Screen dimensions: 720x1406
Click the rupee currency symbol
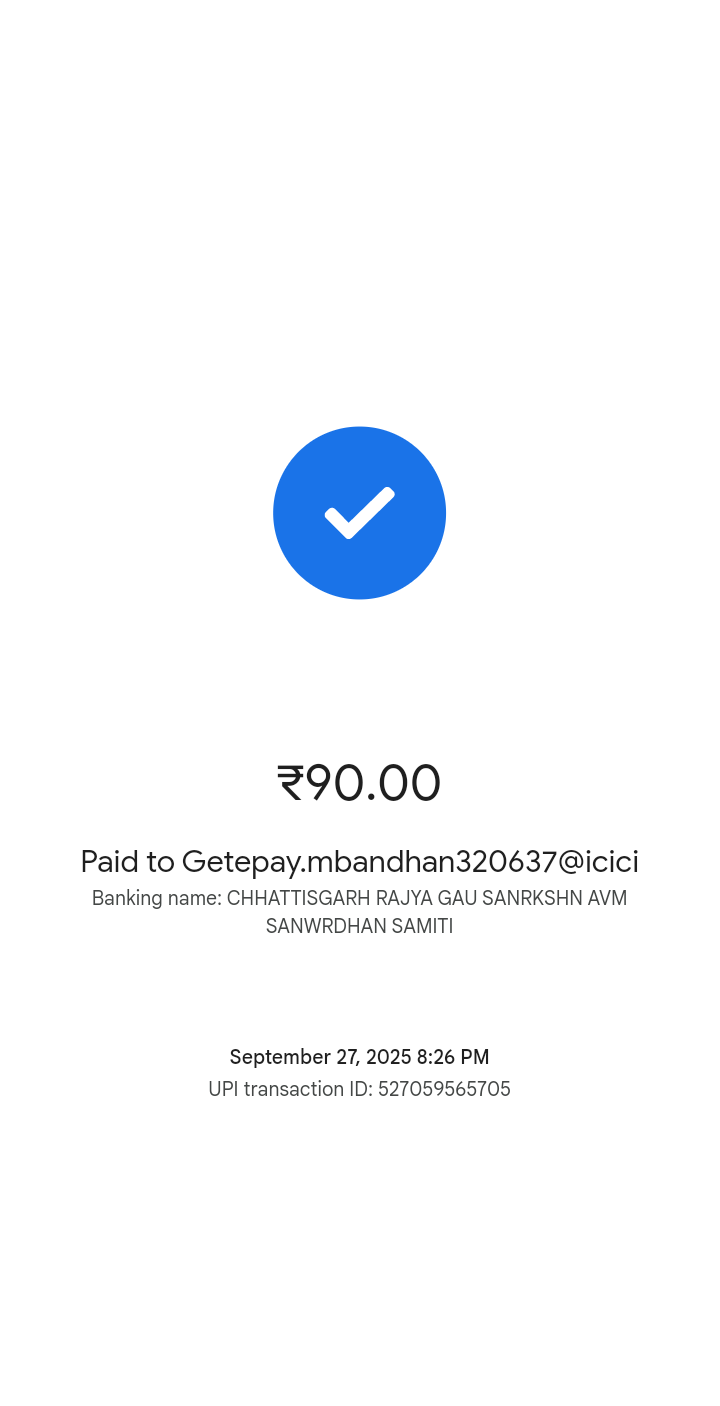tap(290, 784)
